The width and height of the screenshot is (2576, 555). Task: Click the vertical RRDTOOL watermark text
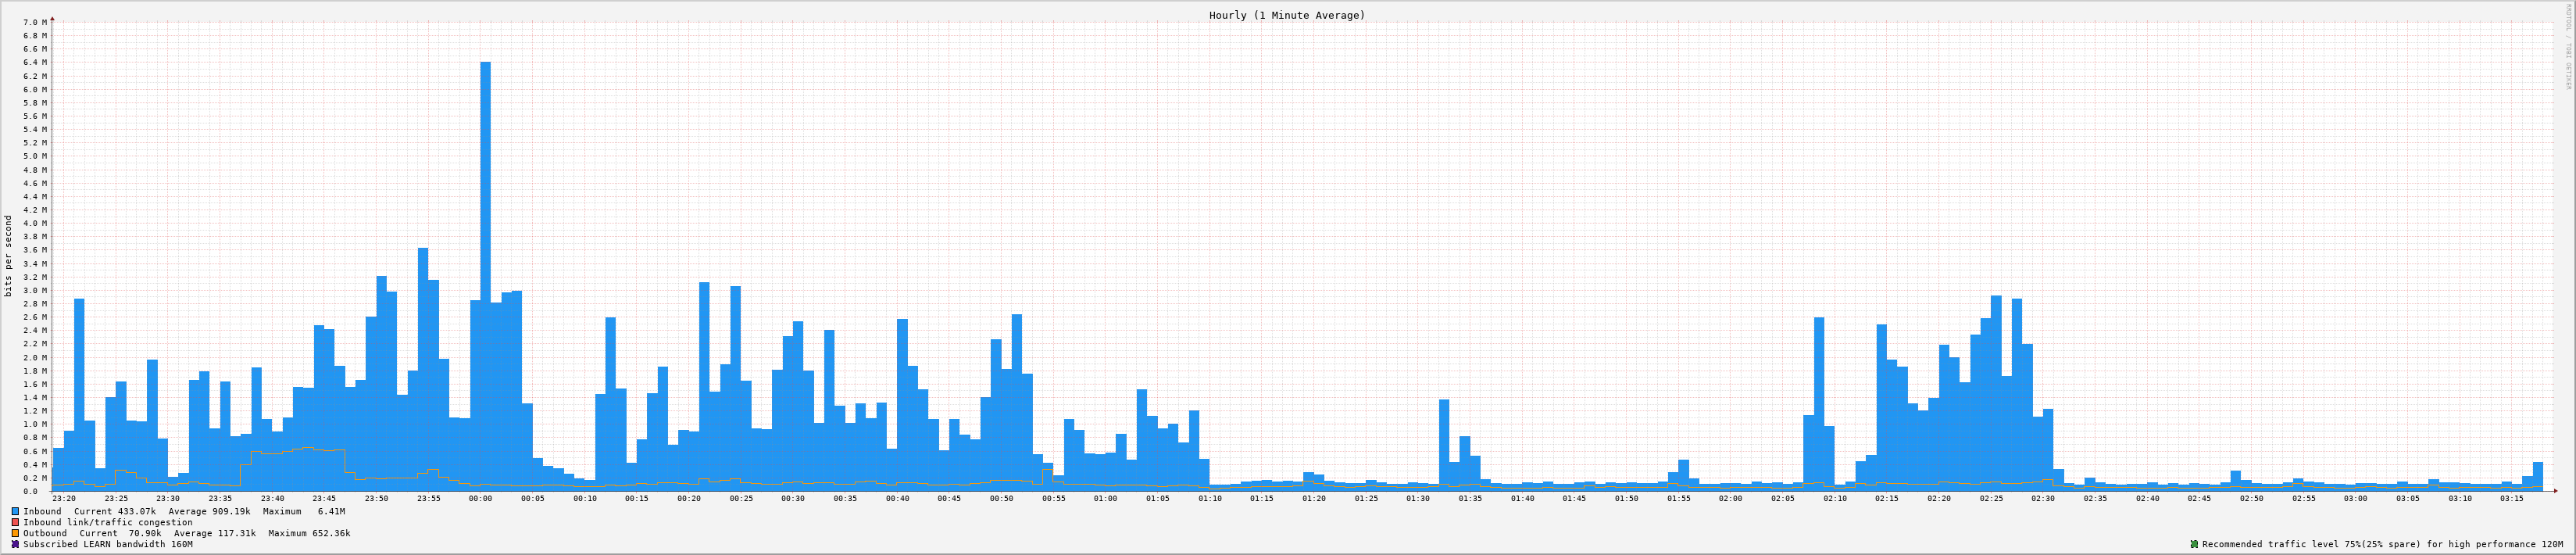point(2567,47)
